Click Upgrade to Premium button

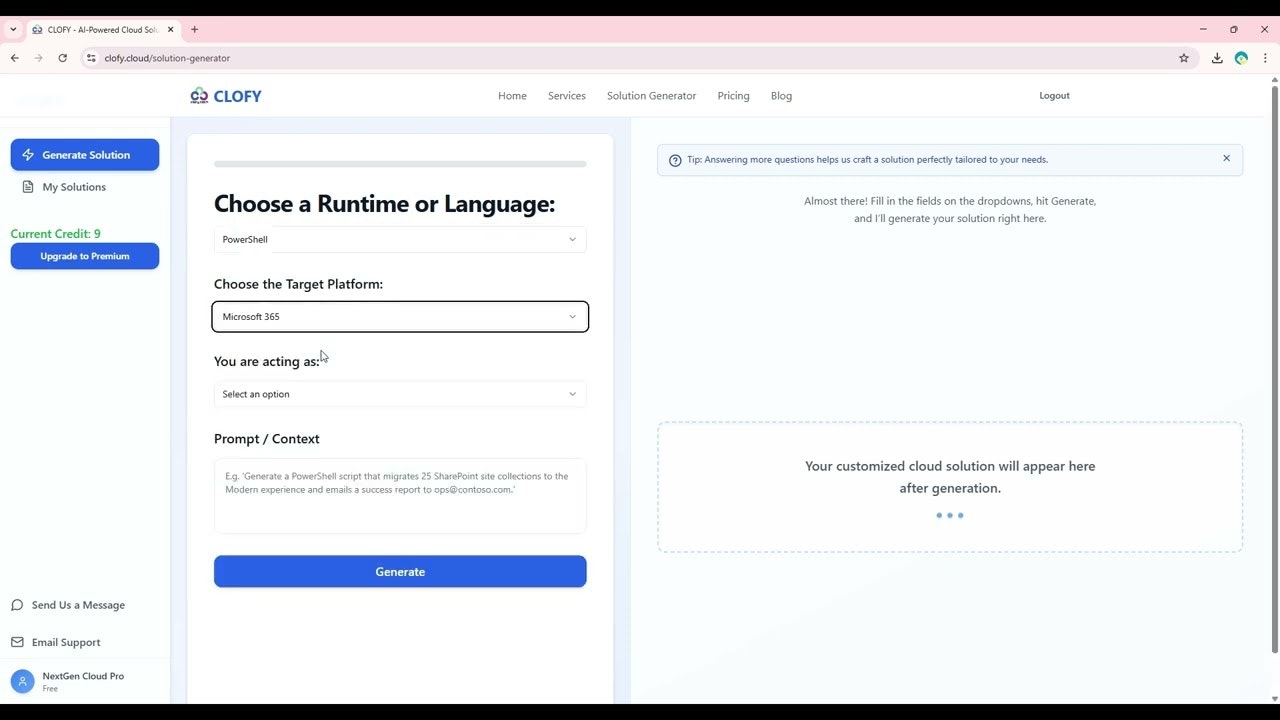tap(85, 256)
